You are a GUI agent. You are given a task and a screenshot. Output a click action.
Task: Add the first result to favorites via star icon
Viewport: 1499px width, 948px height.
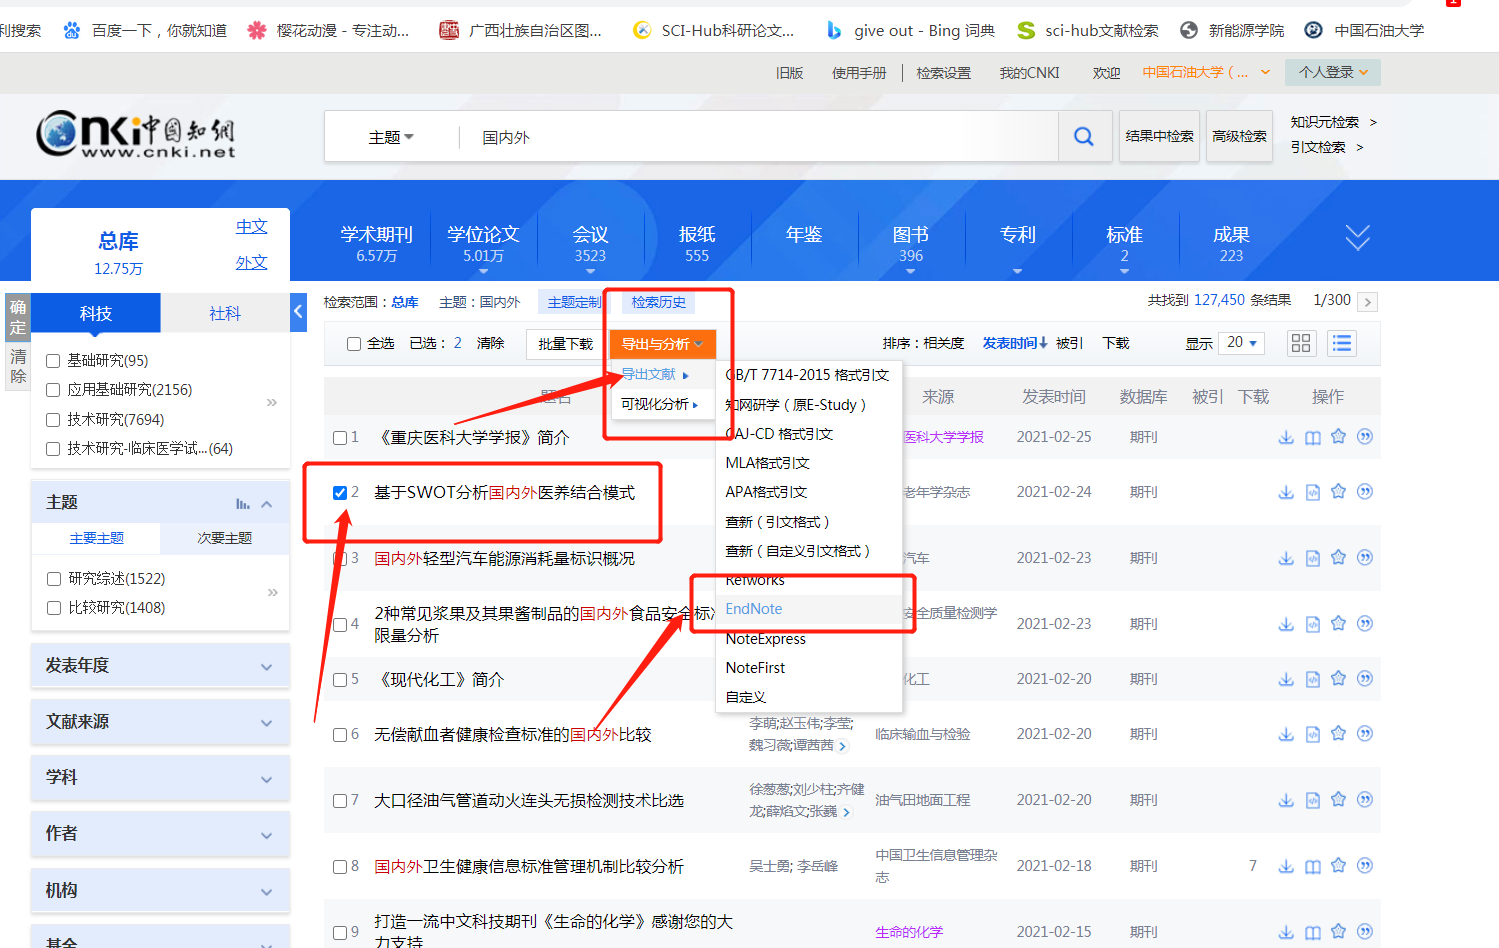pyautogui.click(x=1338, y=437)
